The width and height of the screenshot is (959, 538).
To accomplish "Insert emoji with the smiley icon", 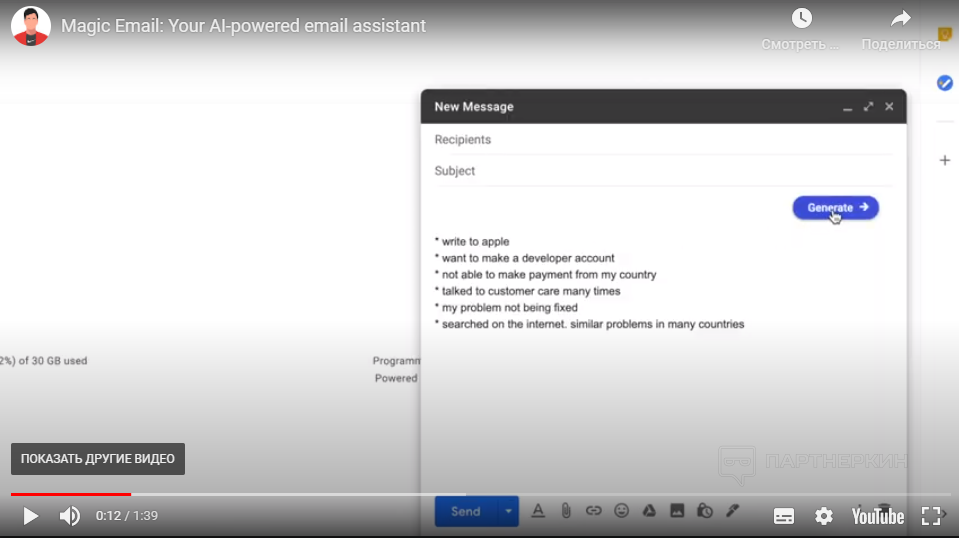I will click(621, 510).
